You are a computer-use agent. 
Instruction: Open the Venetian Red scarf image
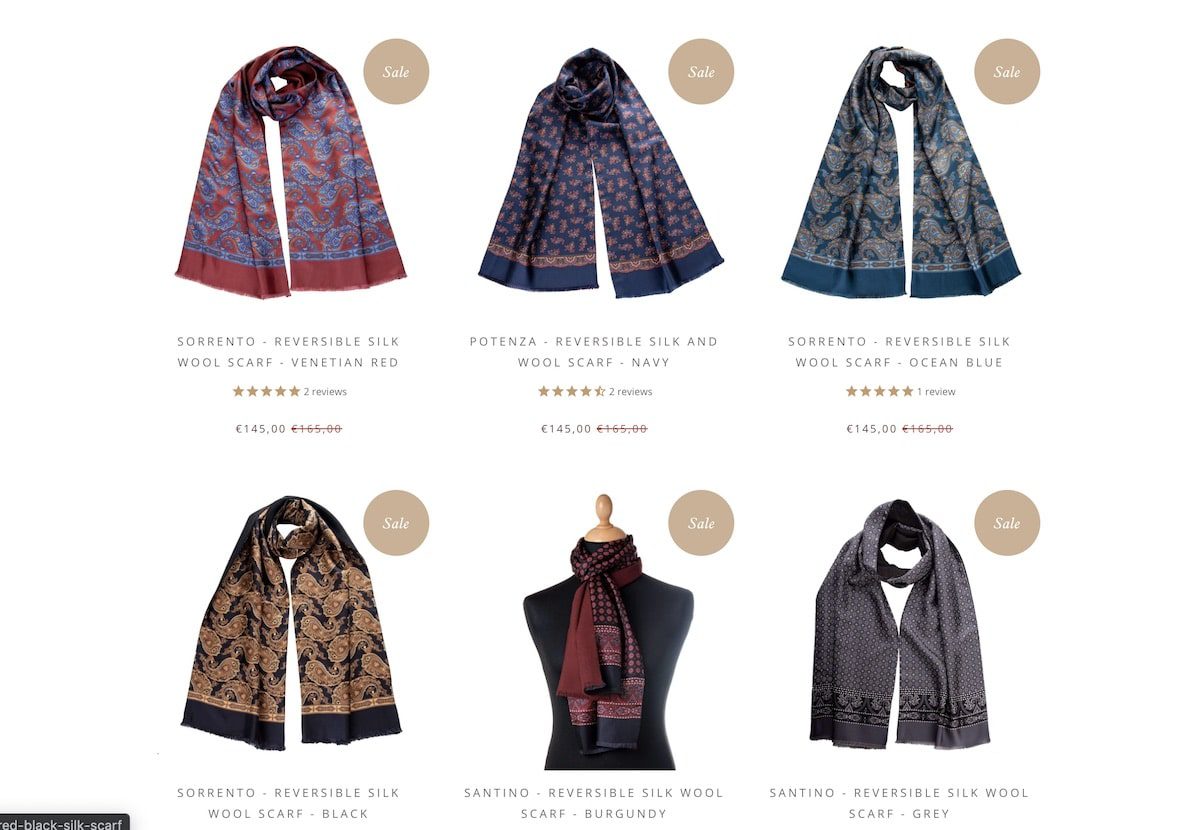click(290, 172)
